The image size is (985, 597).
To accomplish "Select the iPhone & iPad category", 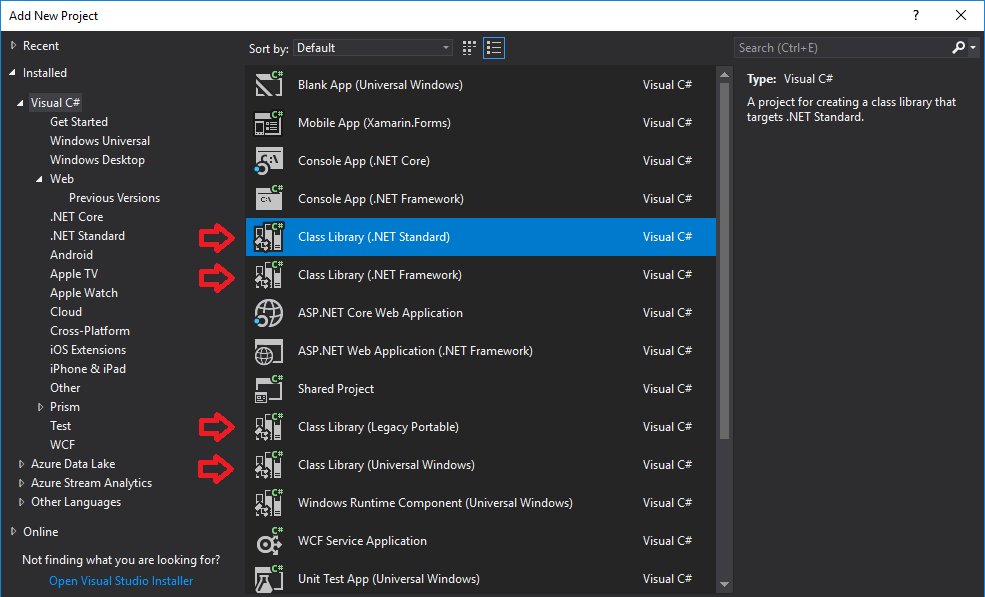I will [88, 369].
